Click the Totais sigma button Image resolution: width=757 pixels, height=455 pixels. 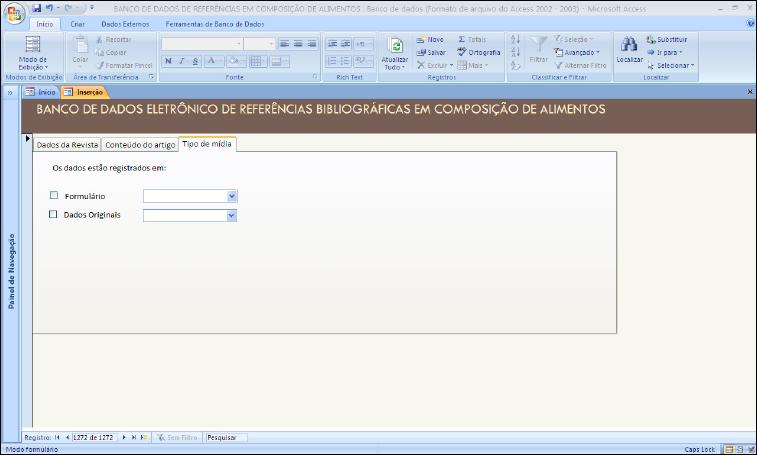472,40
